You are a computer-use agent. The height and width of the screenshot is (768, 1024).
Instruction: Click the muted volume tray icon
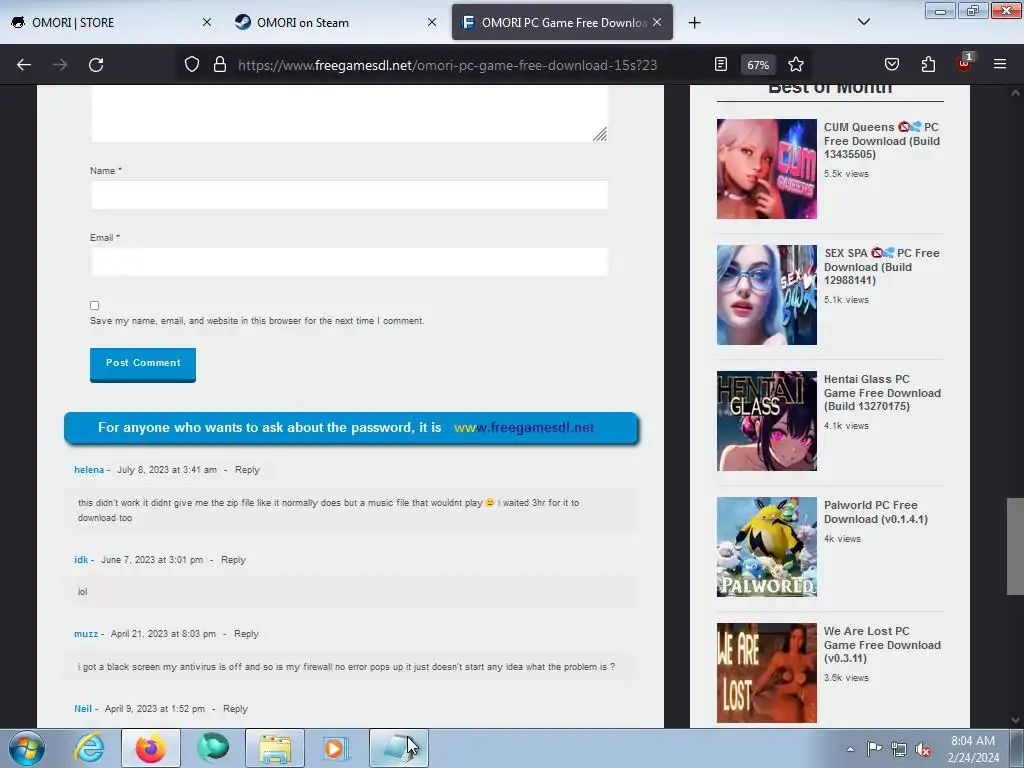[x=923, y=750]
